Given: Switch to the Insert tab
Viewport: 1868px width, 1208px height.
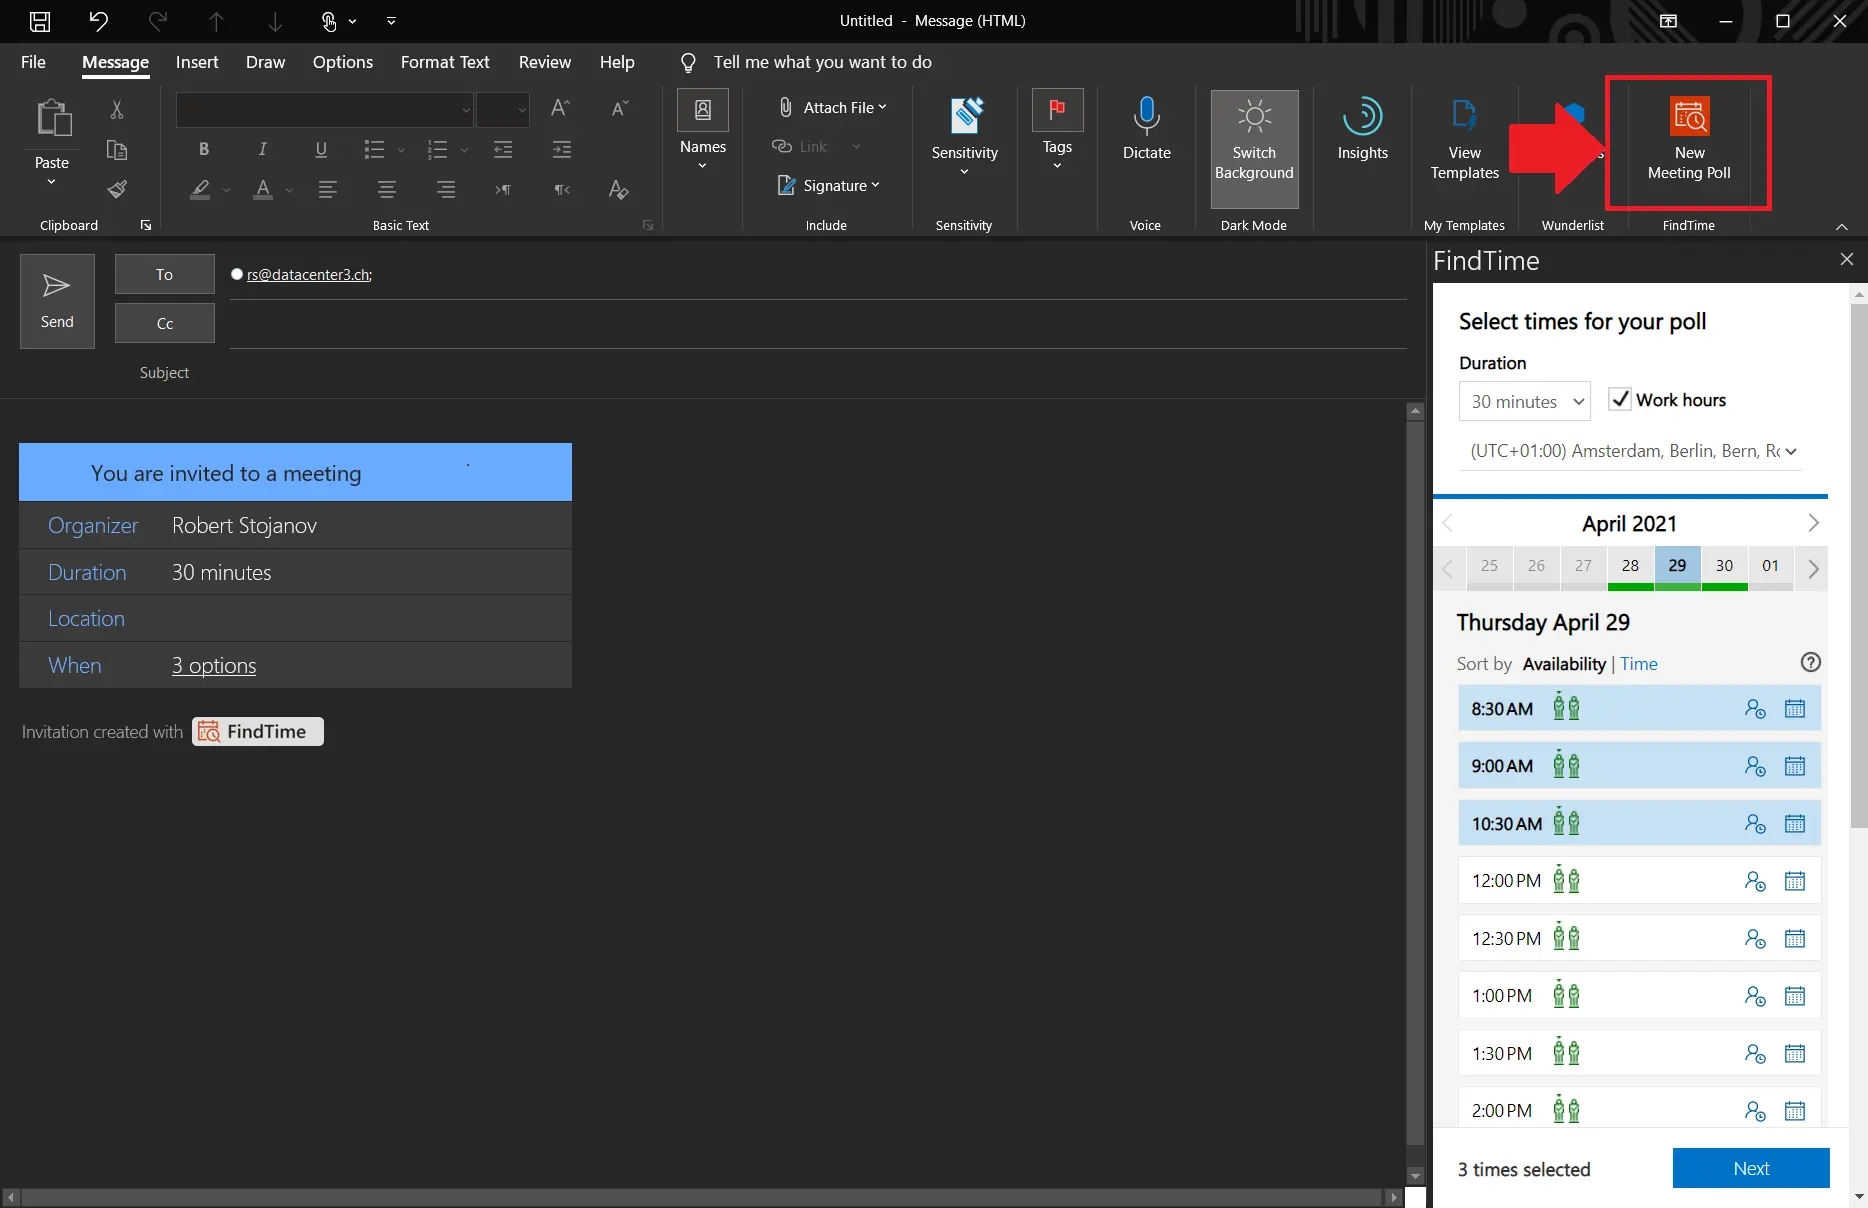Looking at the screenshot, I should pos(197,62).
